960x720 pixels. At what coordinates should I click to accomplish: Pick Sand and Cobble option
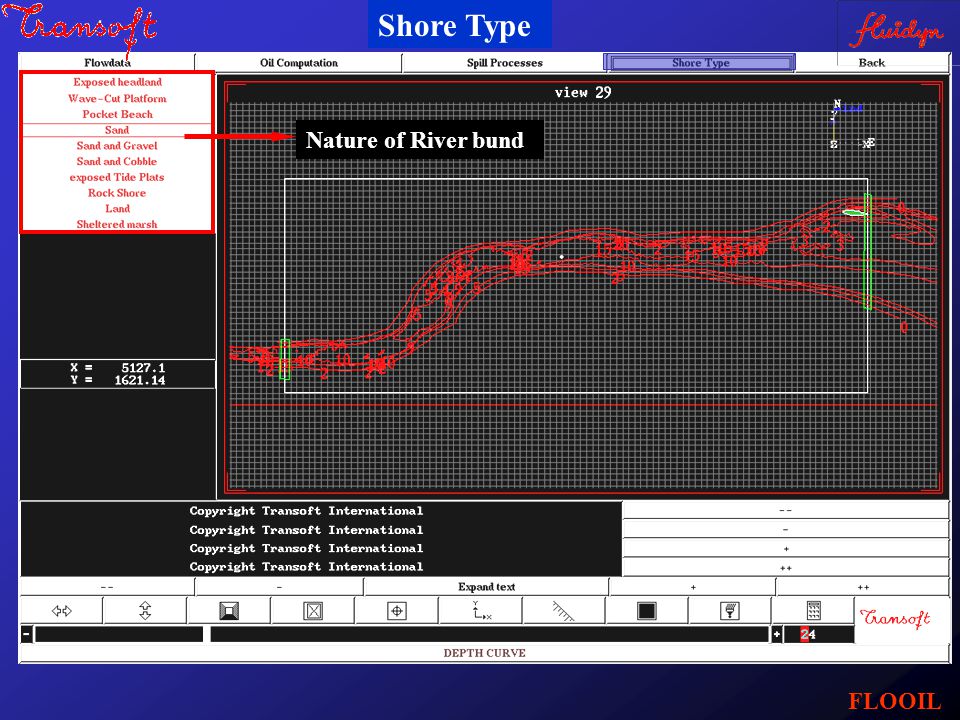pyautogui.click(x=118, y=162)
